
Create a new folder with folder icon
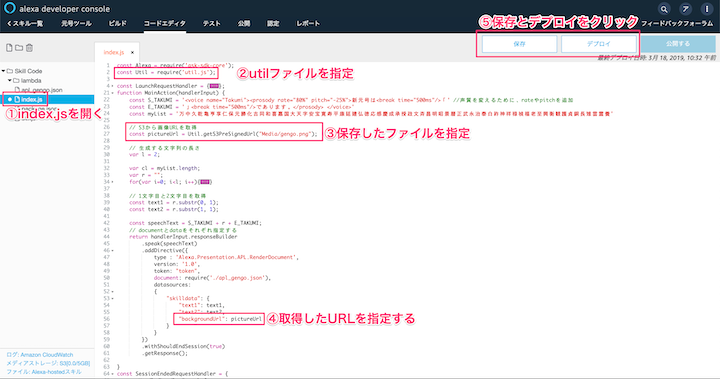[x=19, y=48]
